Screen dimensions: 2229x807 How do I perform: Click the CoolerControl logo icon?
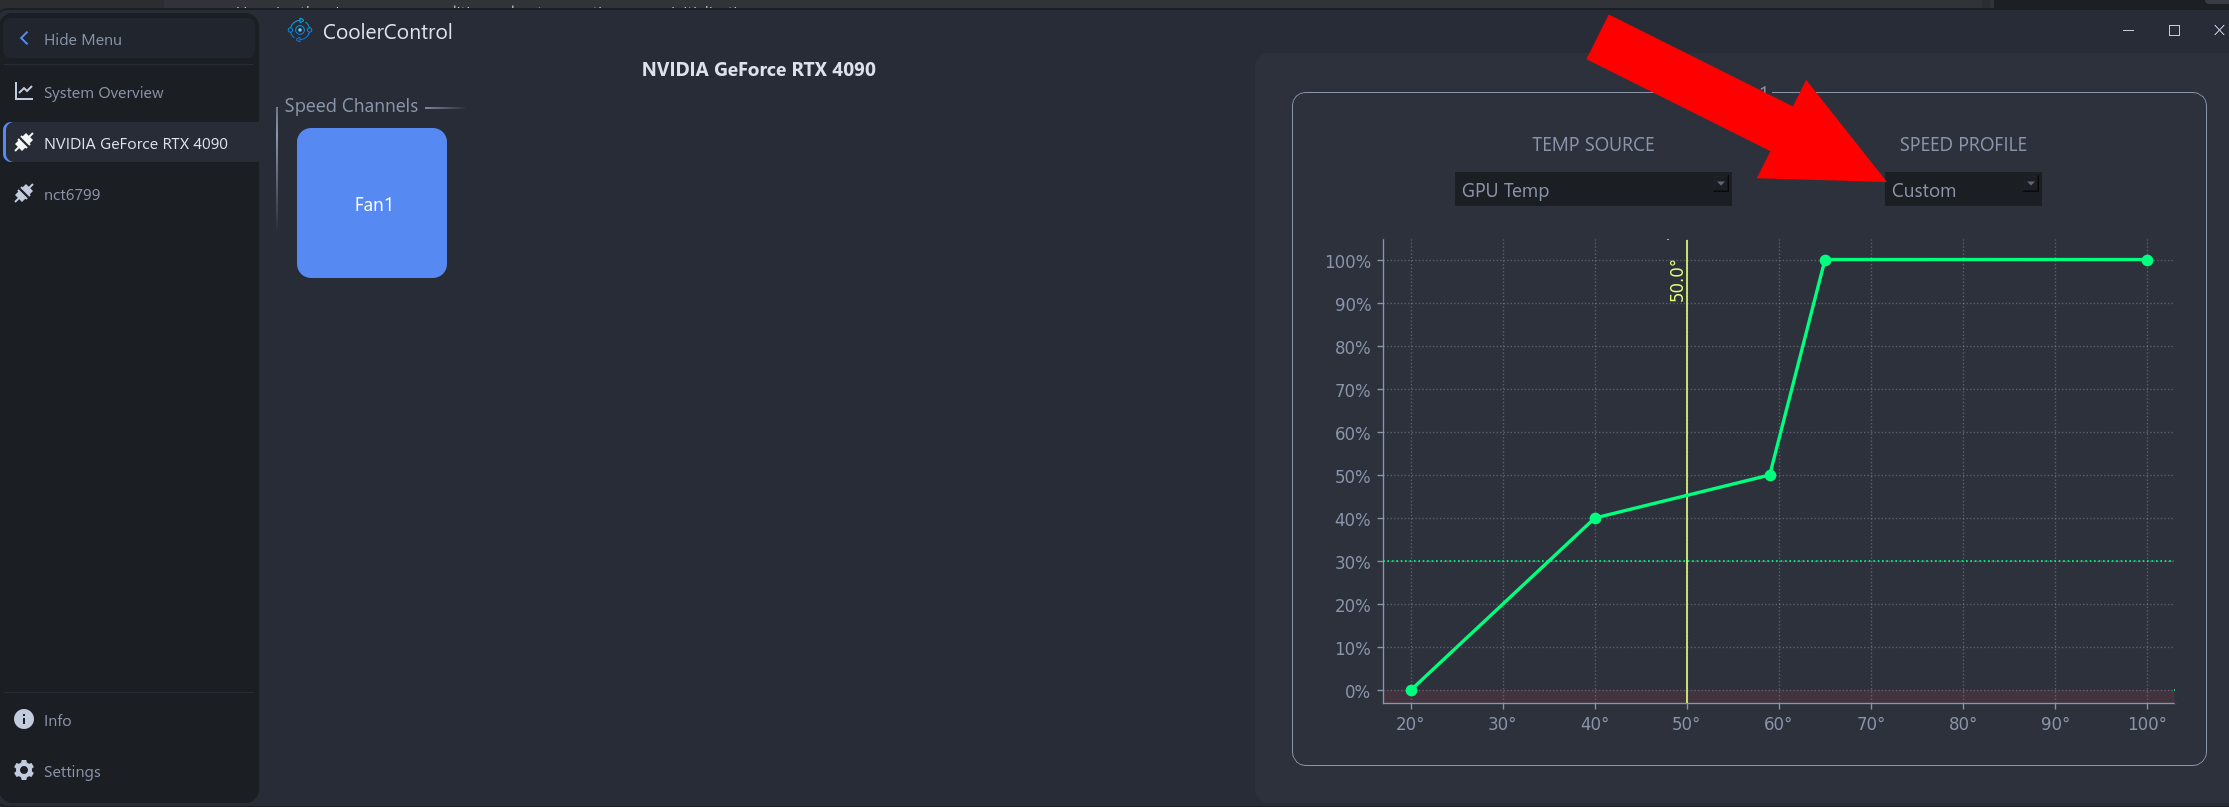[299, 31]
